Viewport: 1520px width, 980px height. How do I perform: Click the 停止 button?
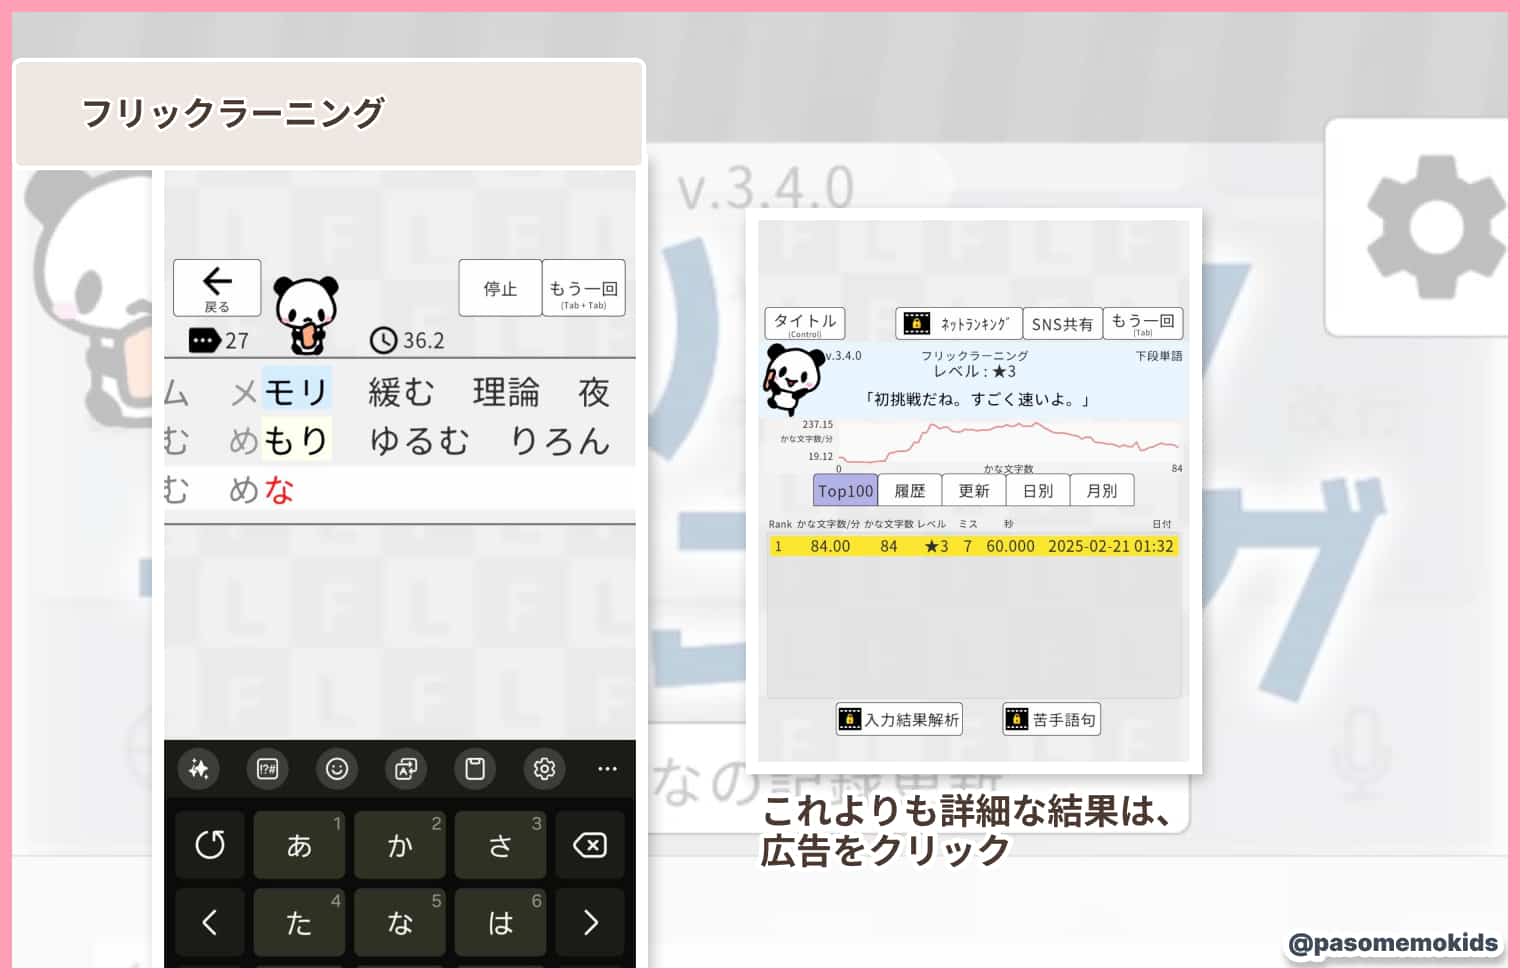pyautogui.click(x=500, y=288)
